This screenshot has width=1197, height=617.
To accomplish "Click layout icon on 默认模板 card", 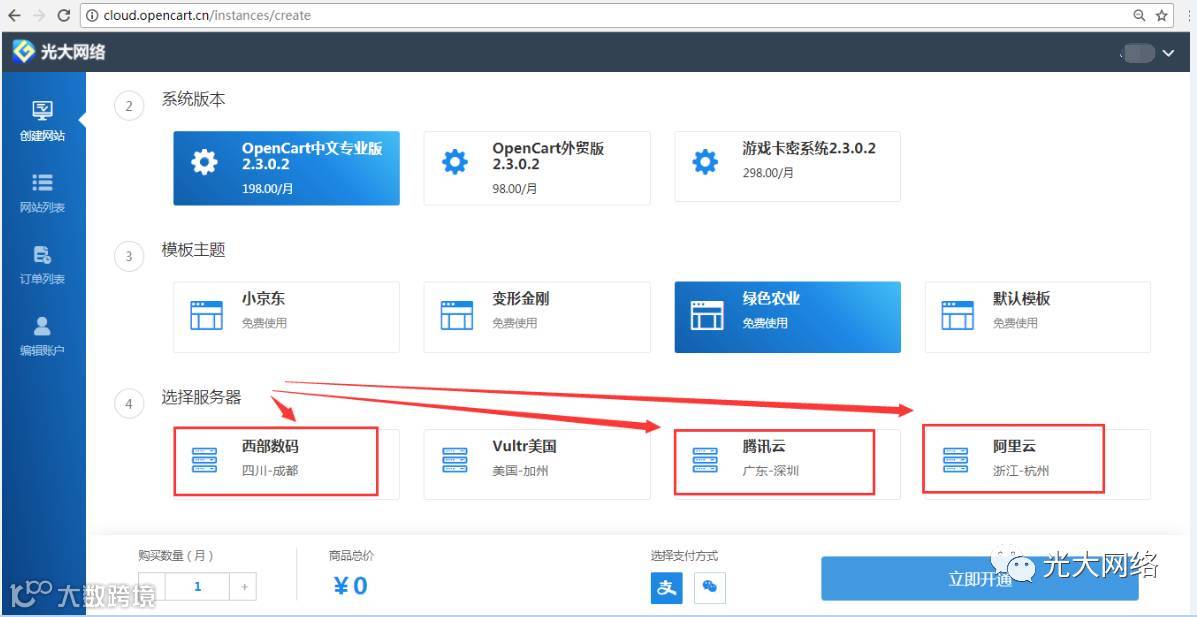I will tap(957, 315).
